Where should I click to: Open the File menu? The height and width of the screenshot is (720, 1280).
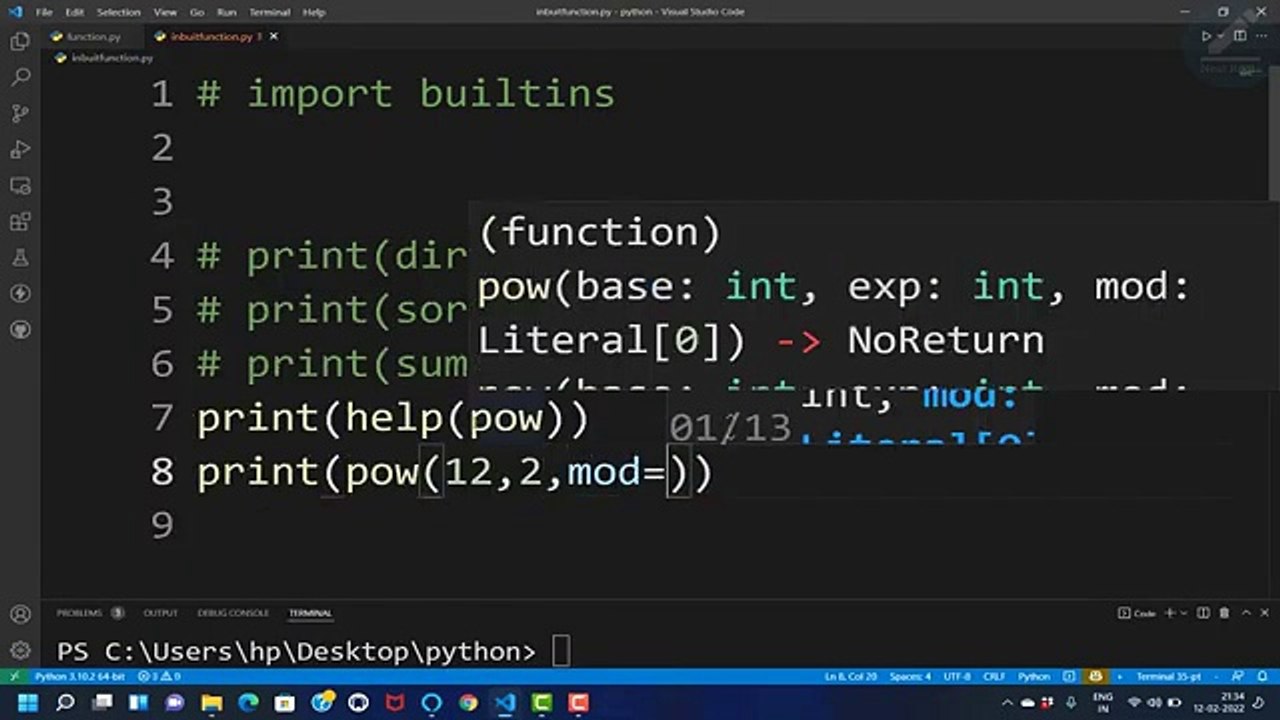[44, 12]
